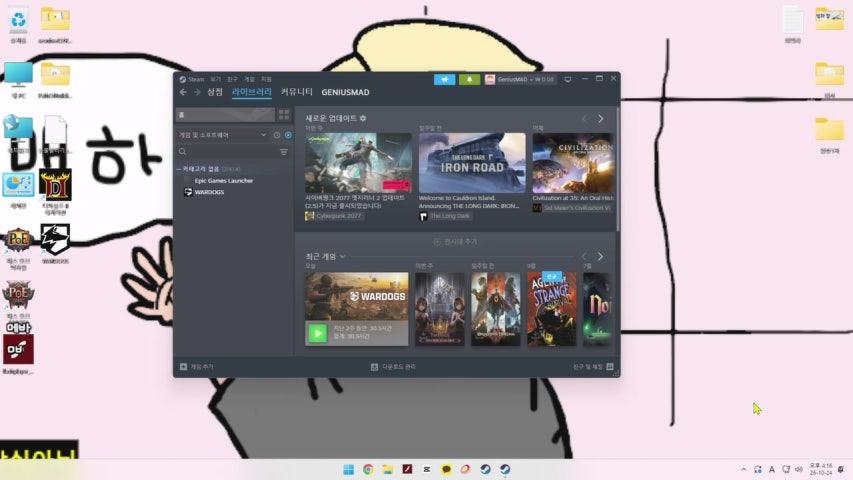Click the add shelf button

pyautogui.click(x=456, y=242)
